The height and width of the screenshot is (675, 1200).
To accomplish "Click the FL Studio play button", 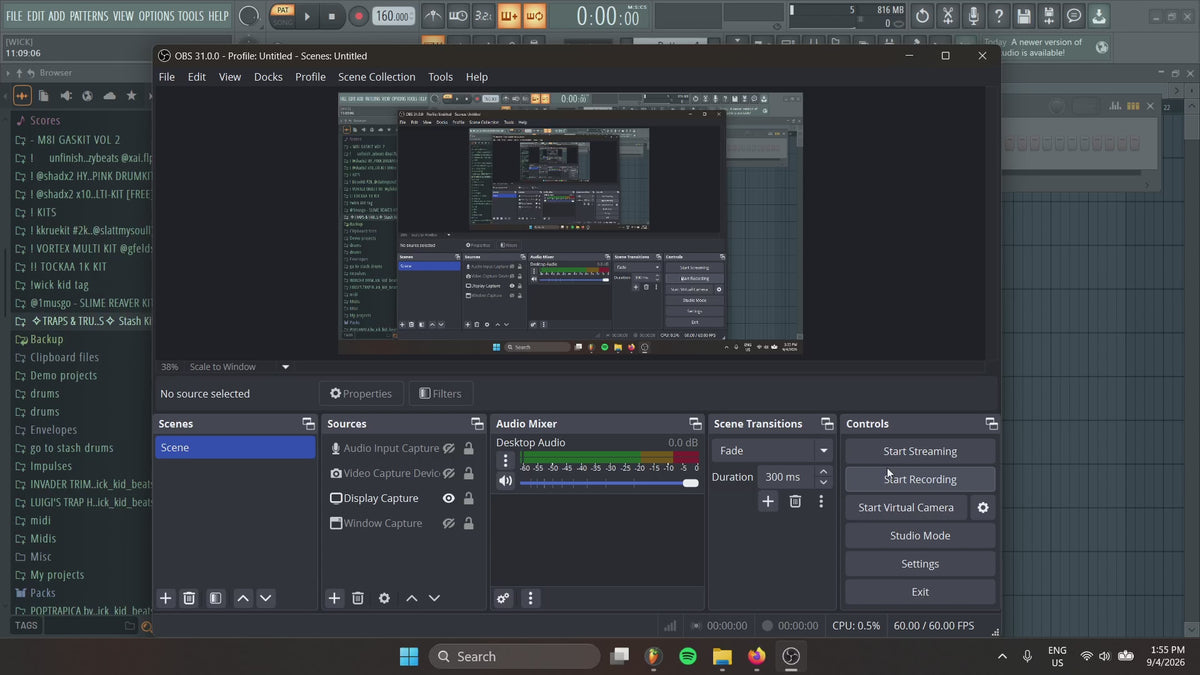I will pyautogui.click(x=307, y=16).
